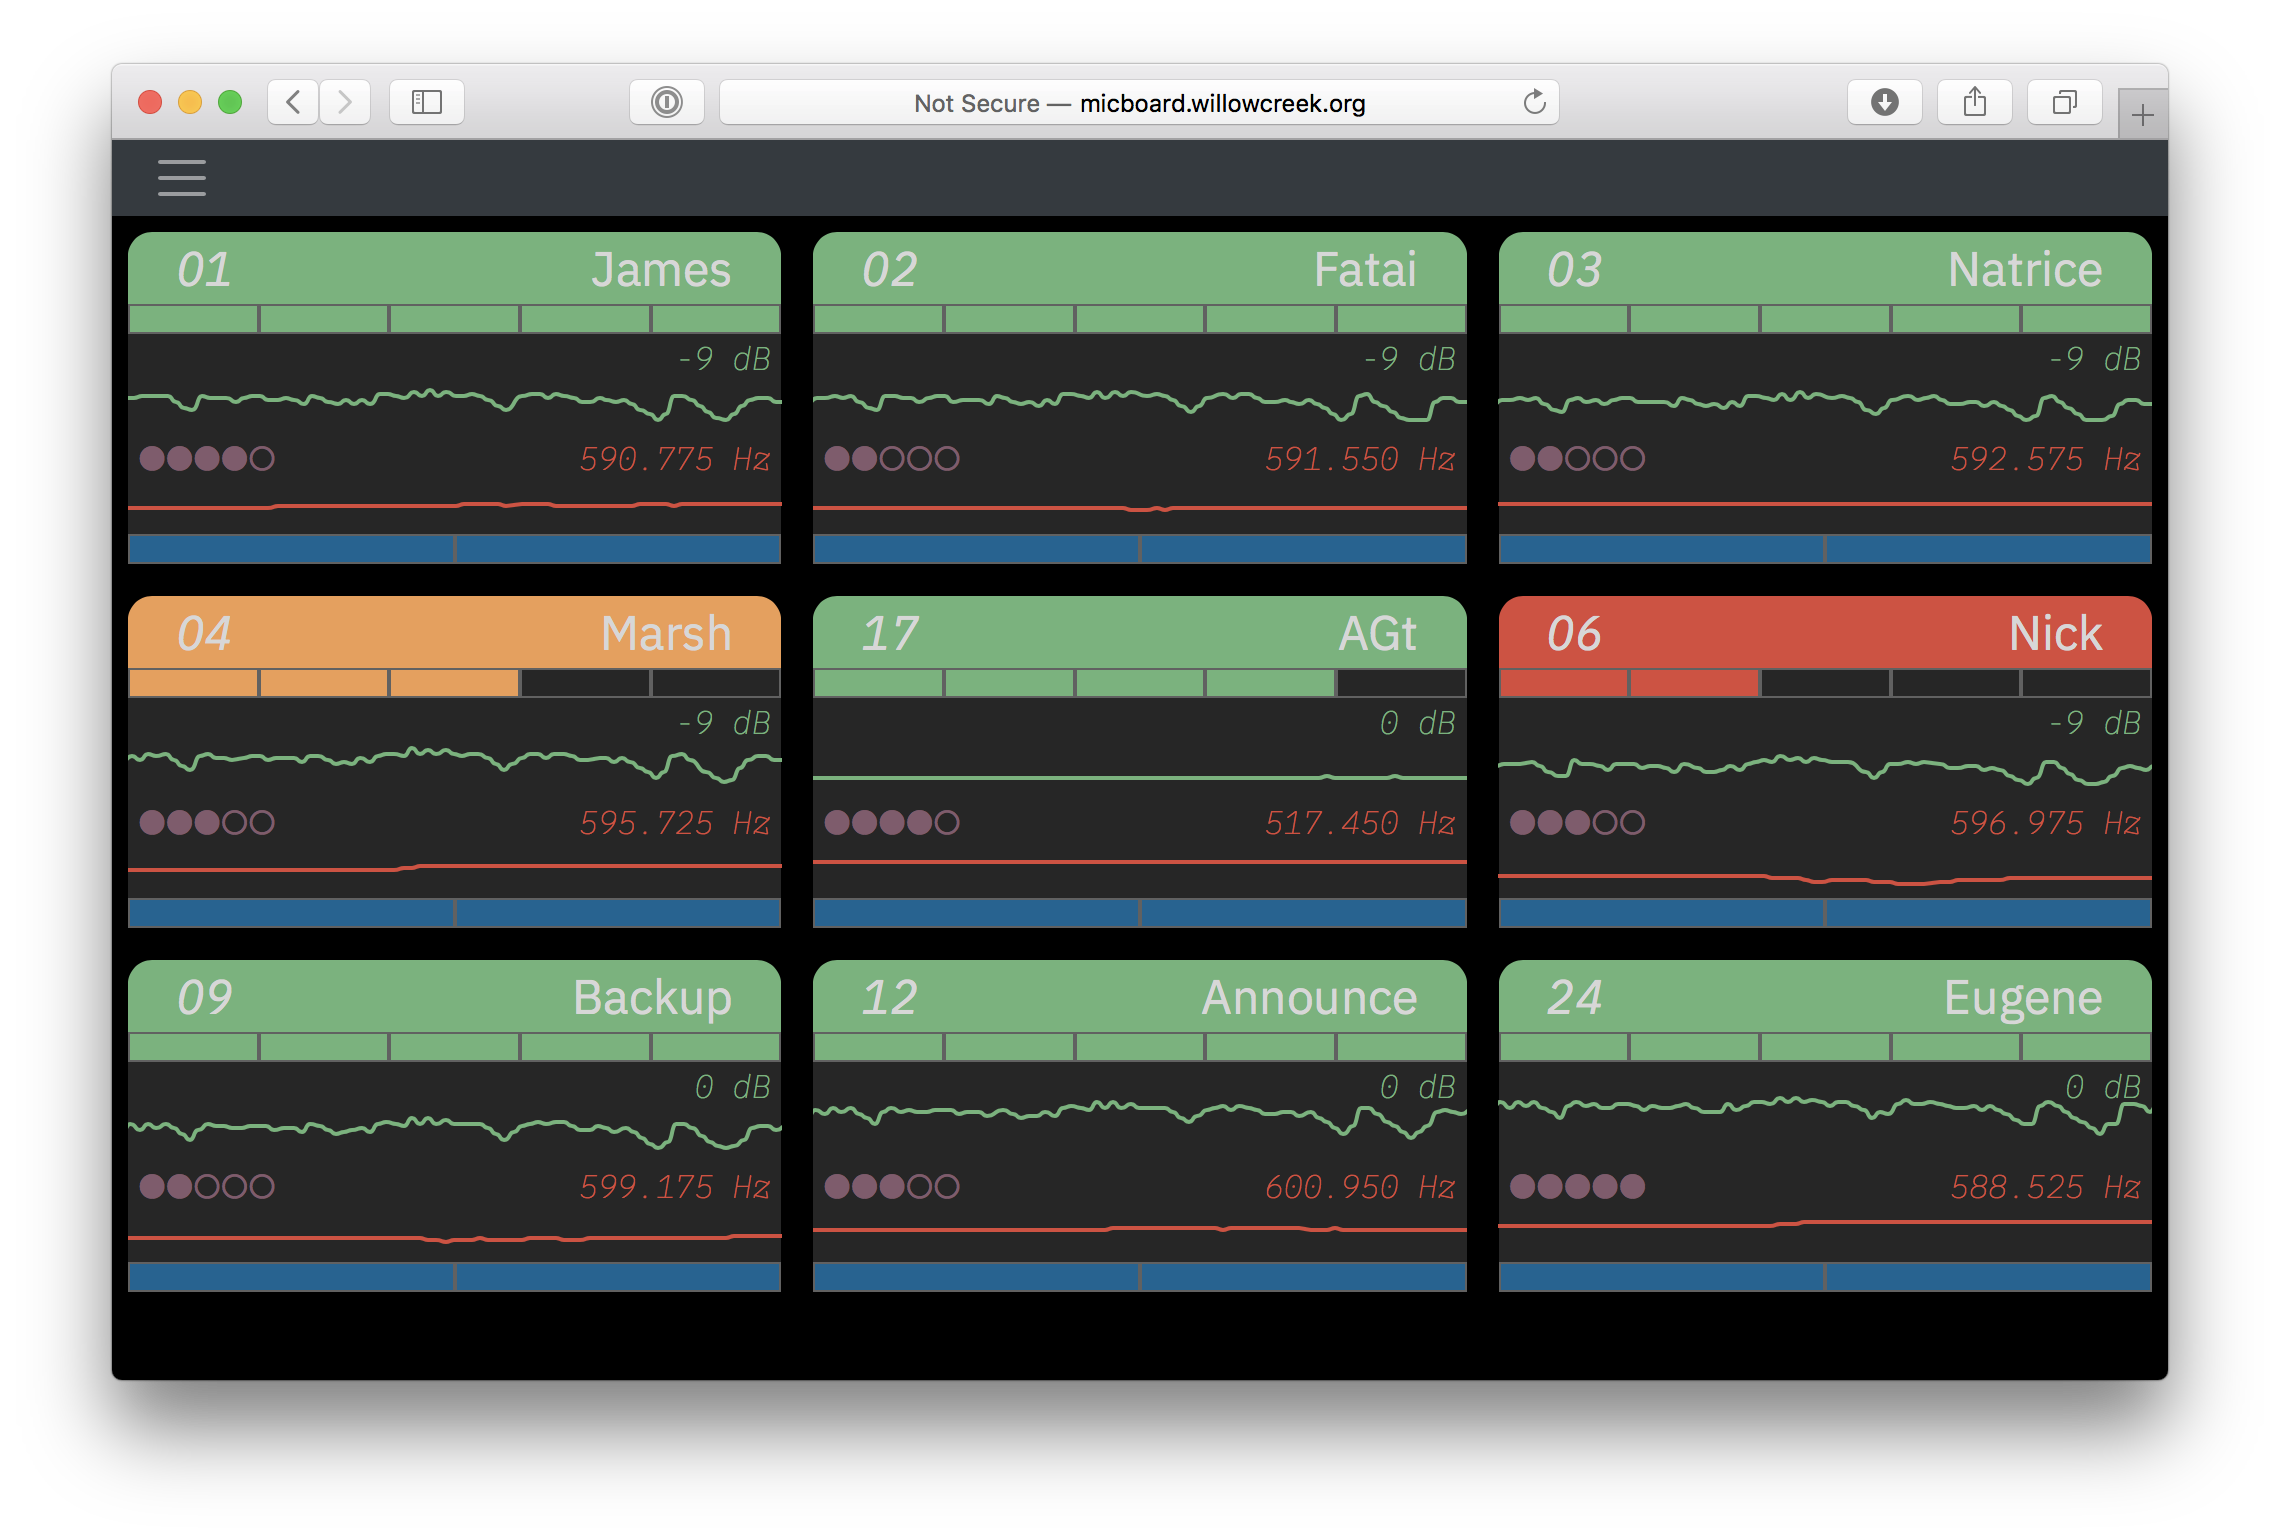Click the 1Password extension icon
2280x1540 pixels.
666,102
